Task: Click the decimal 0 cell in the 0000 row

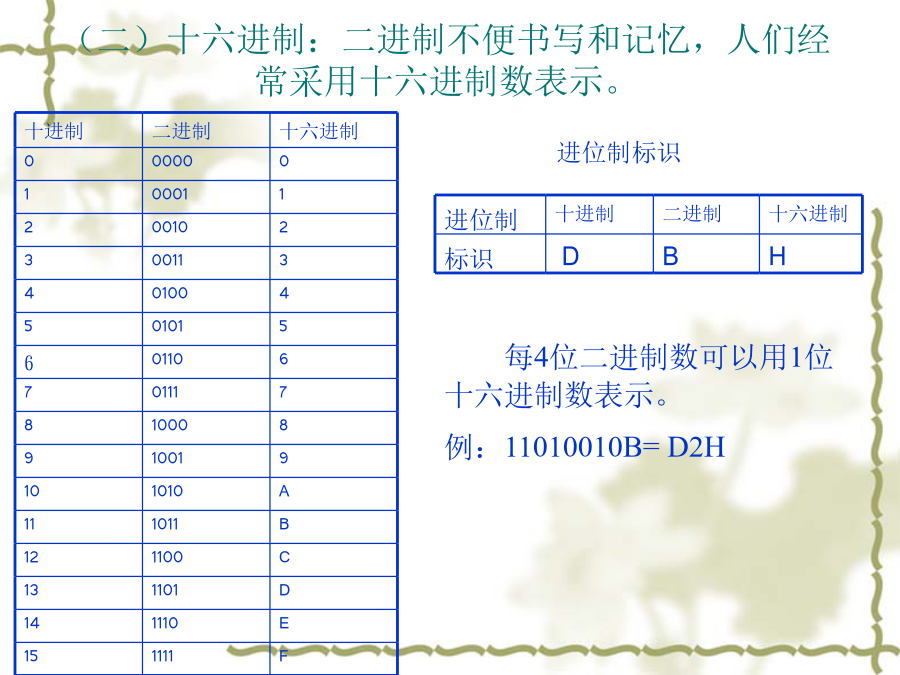Action: 79,164
